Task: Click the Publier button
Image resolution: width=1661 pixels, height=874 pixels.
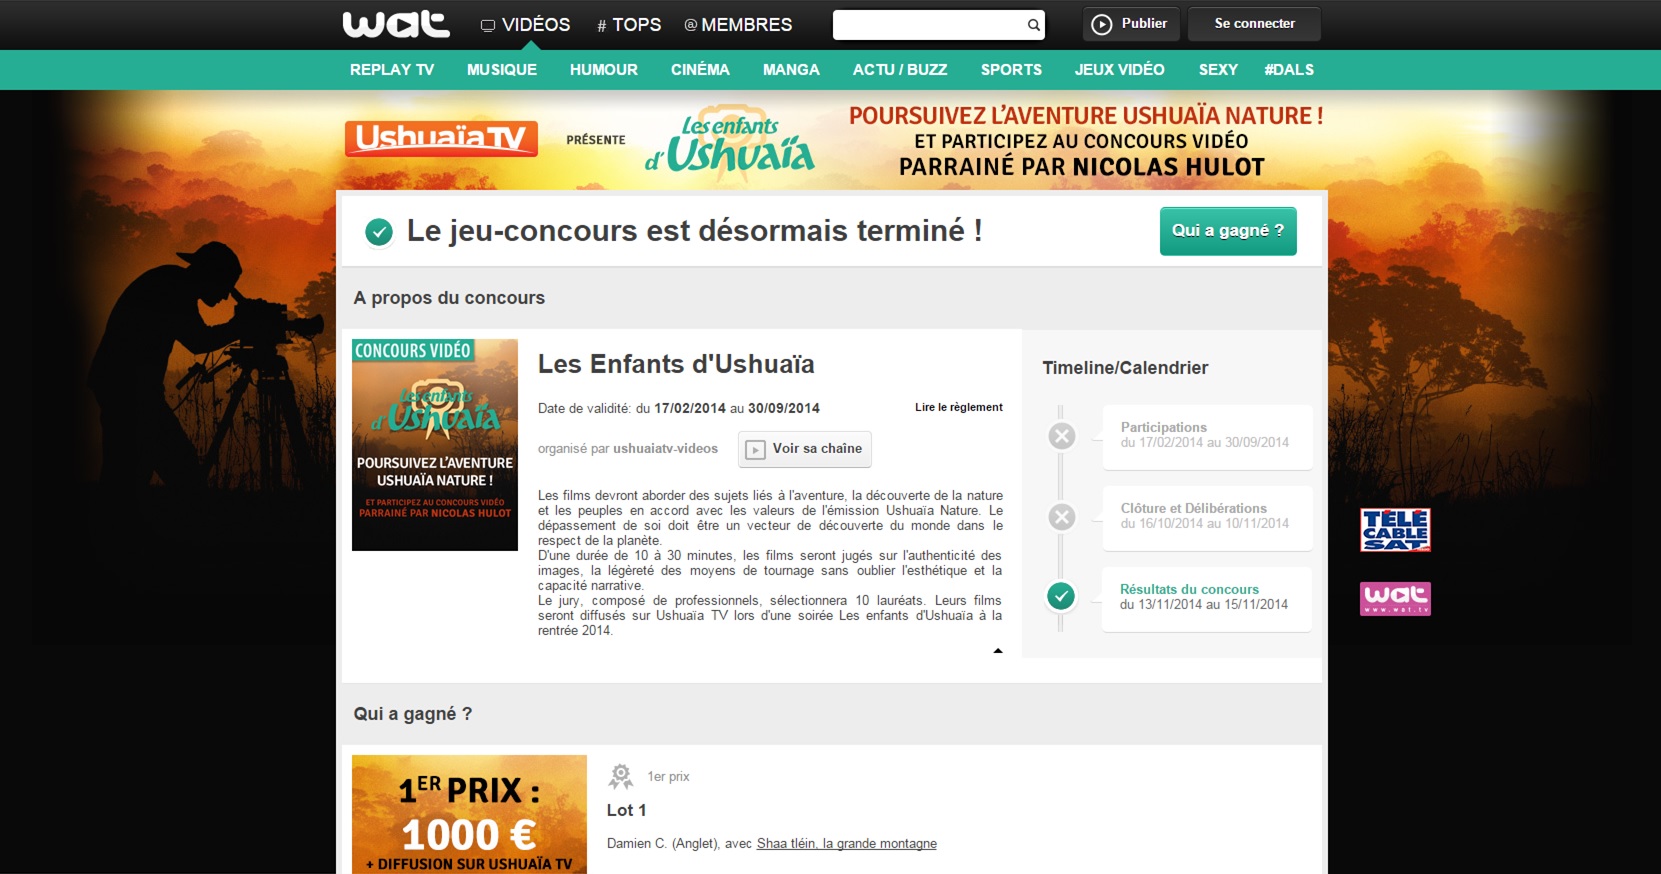Action: click(x=1131, y=24)
